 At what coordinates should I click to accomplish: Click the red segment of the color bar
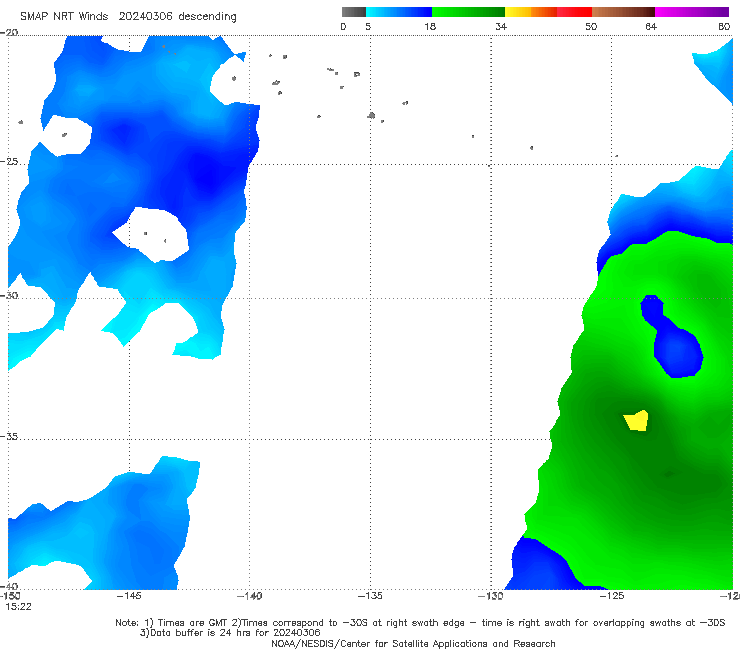[574, 12]
